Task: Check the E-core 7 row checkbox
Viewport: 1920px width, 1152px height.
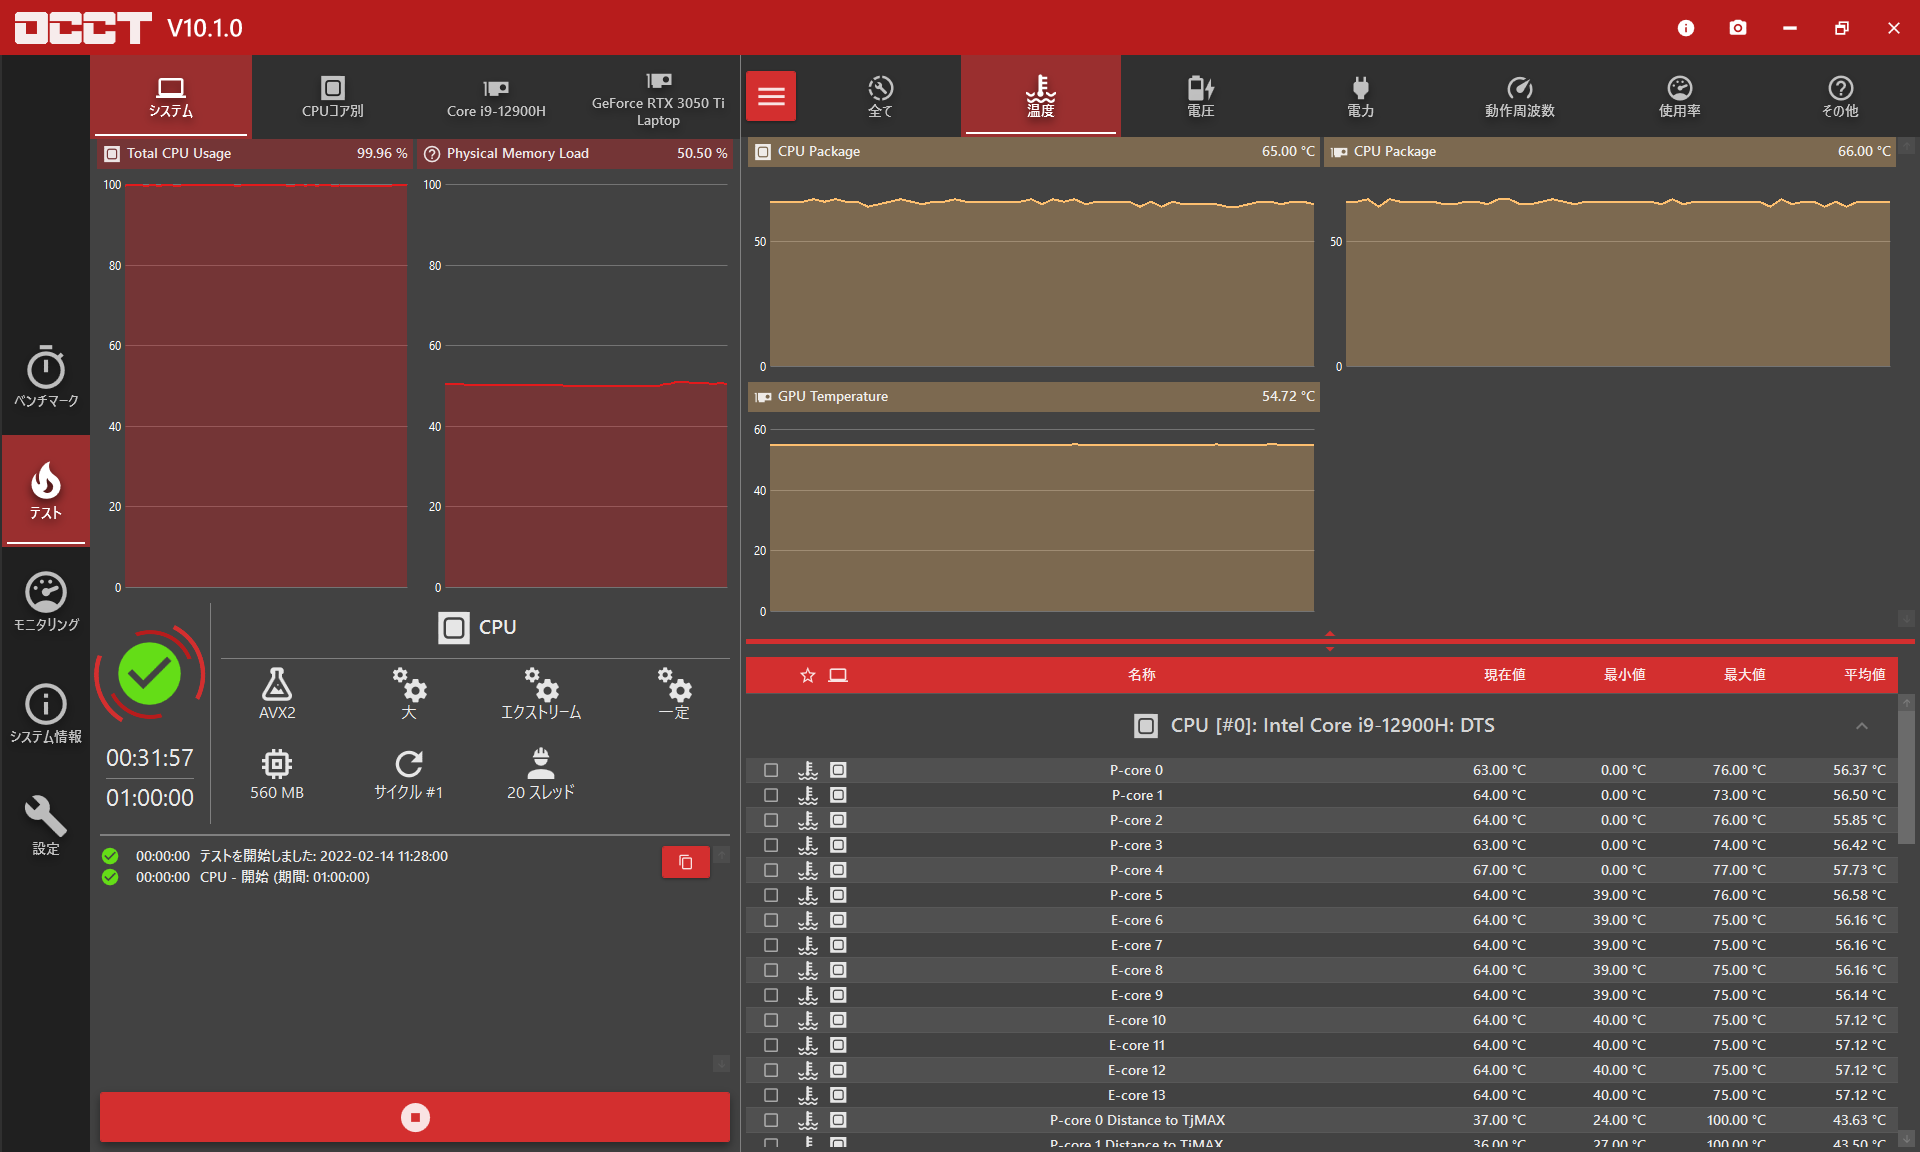Action: [x=771, y=945]
